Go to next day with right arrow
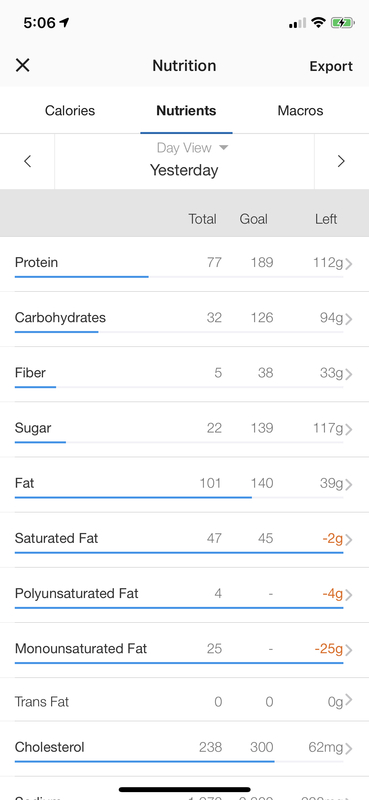The width and height of the screenshot is (369, 800). click(341, 162)
